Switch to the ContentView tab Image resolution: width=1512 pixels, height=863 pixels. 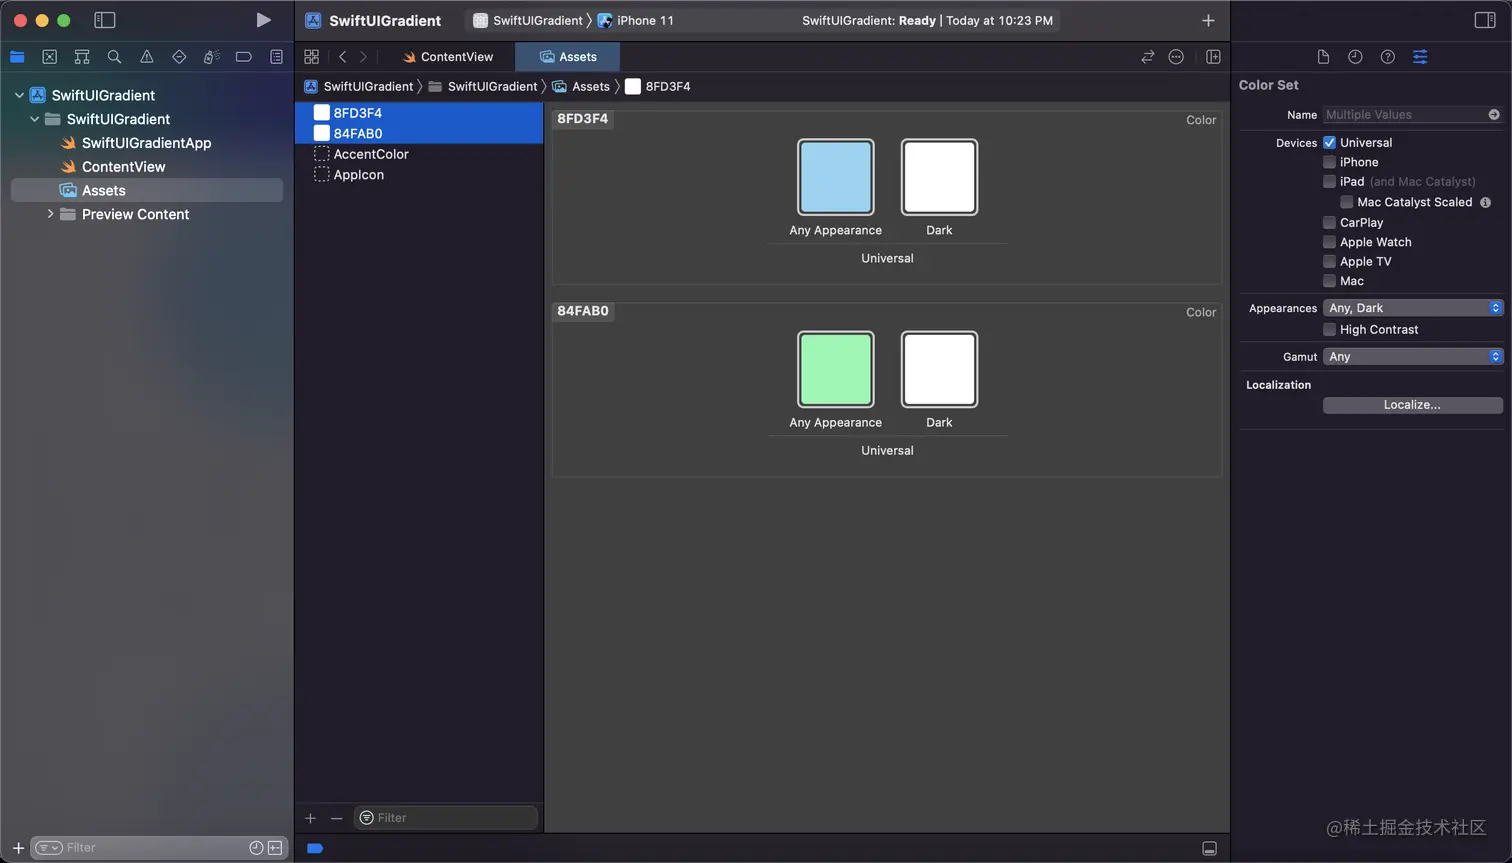coord(447,57)
